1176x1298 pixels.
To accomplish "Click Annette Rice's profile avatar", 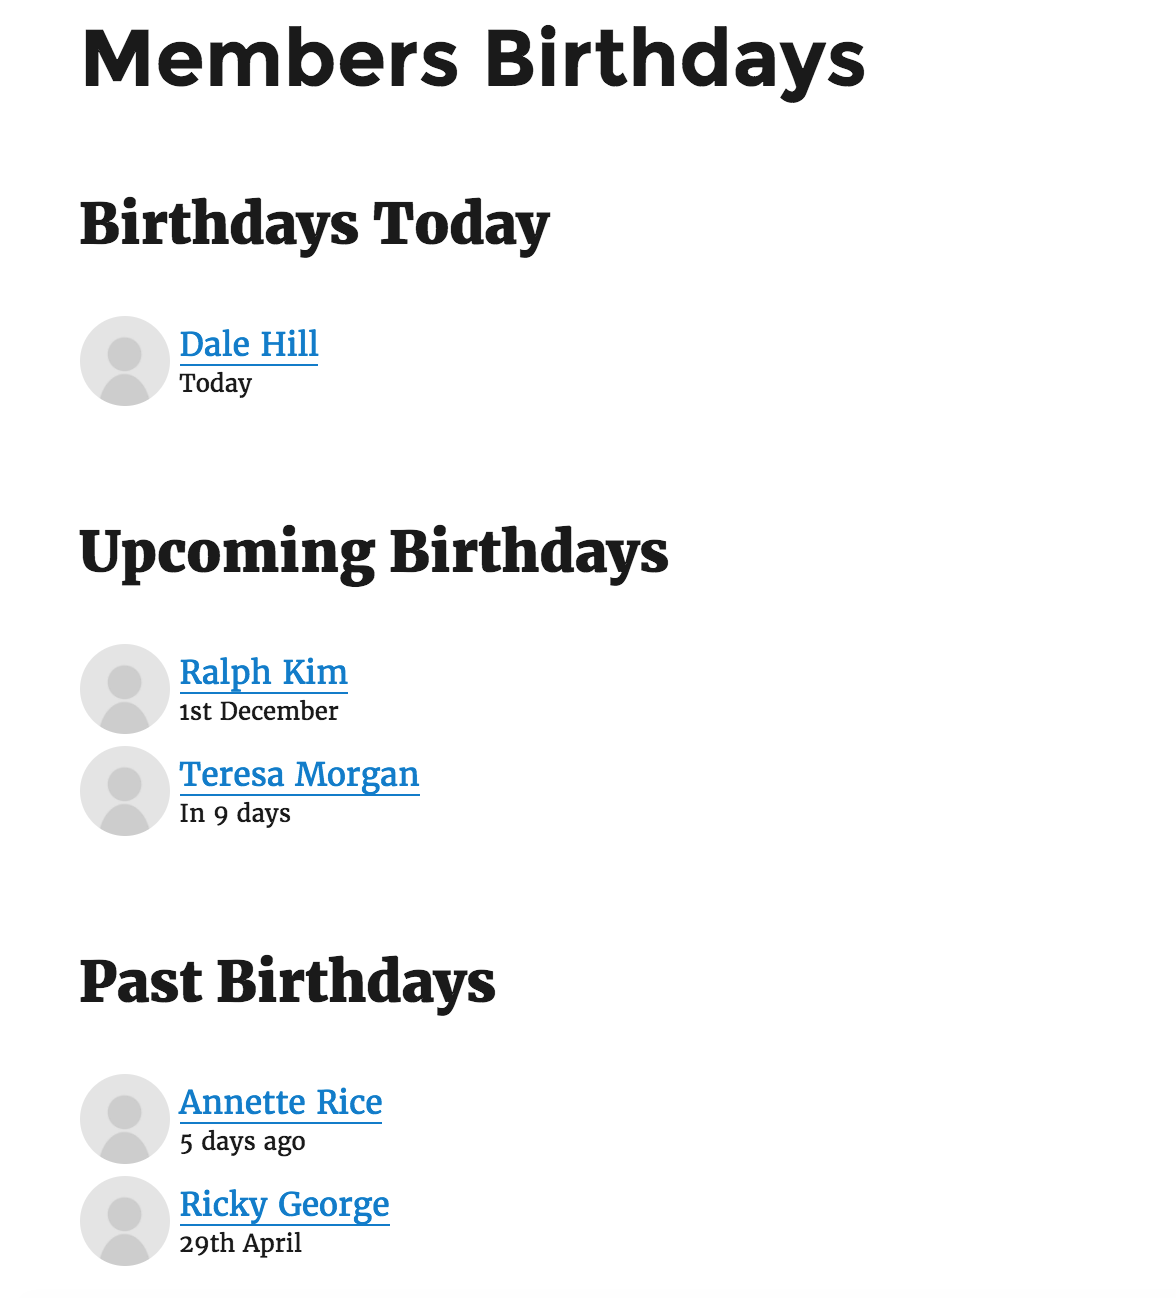I will pyautogui.click(x=124, y=1119).
